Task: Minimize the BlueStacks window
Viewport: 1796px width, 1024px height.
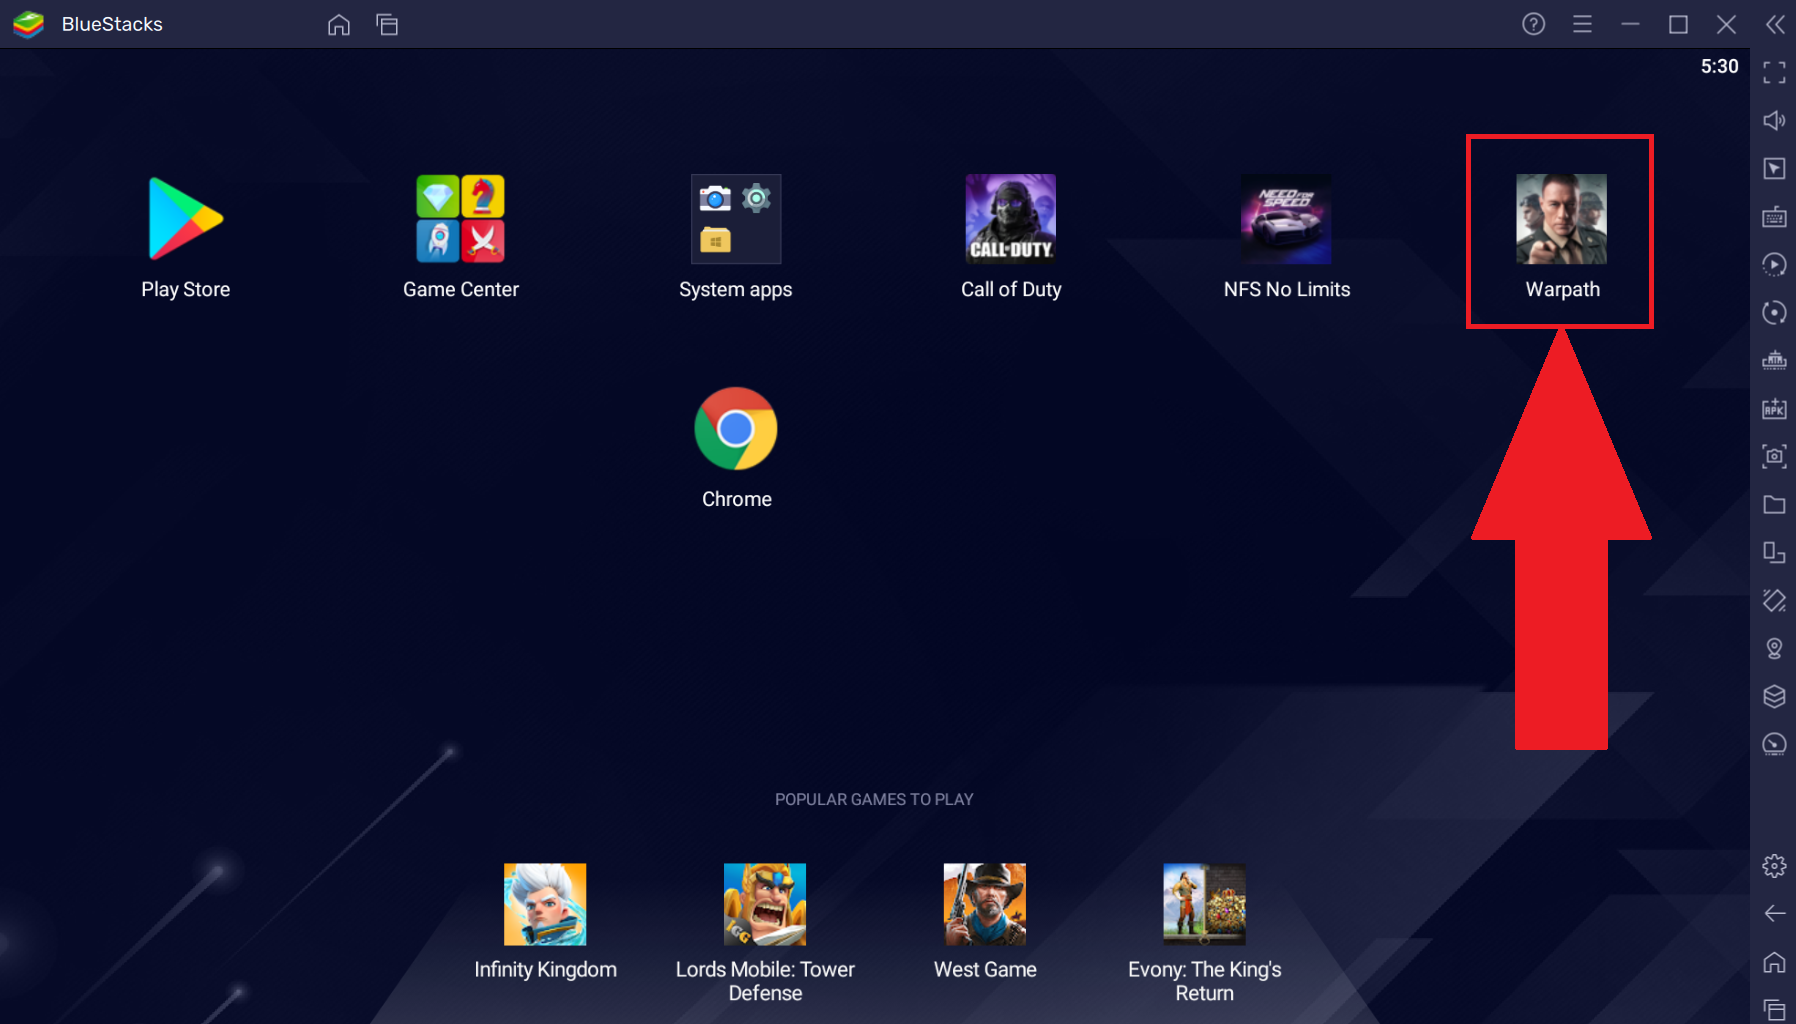Action: tap(1630, 24)
